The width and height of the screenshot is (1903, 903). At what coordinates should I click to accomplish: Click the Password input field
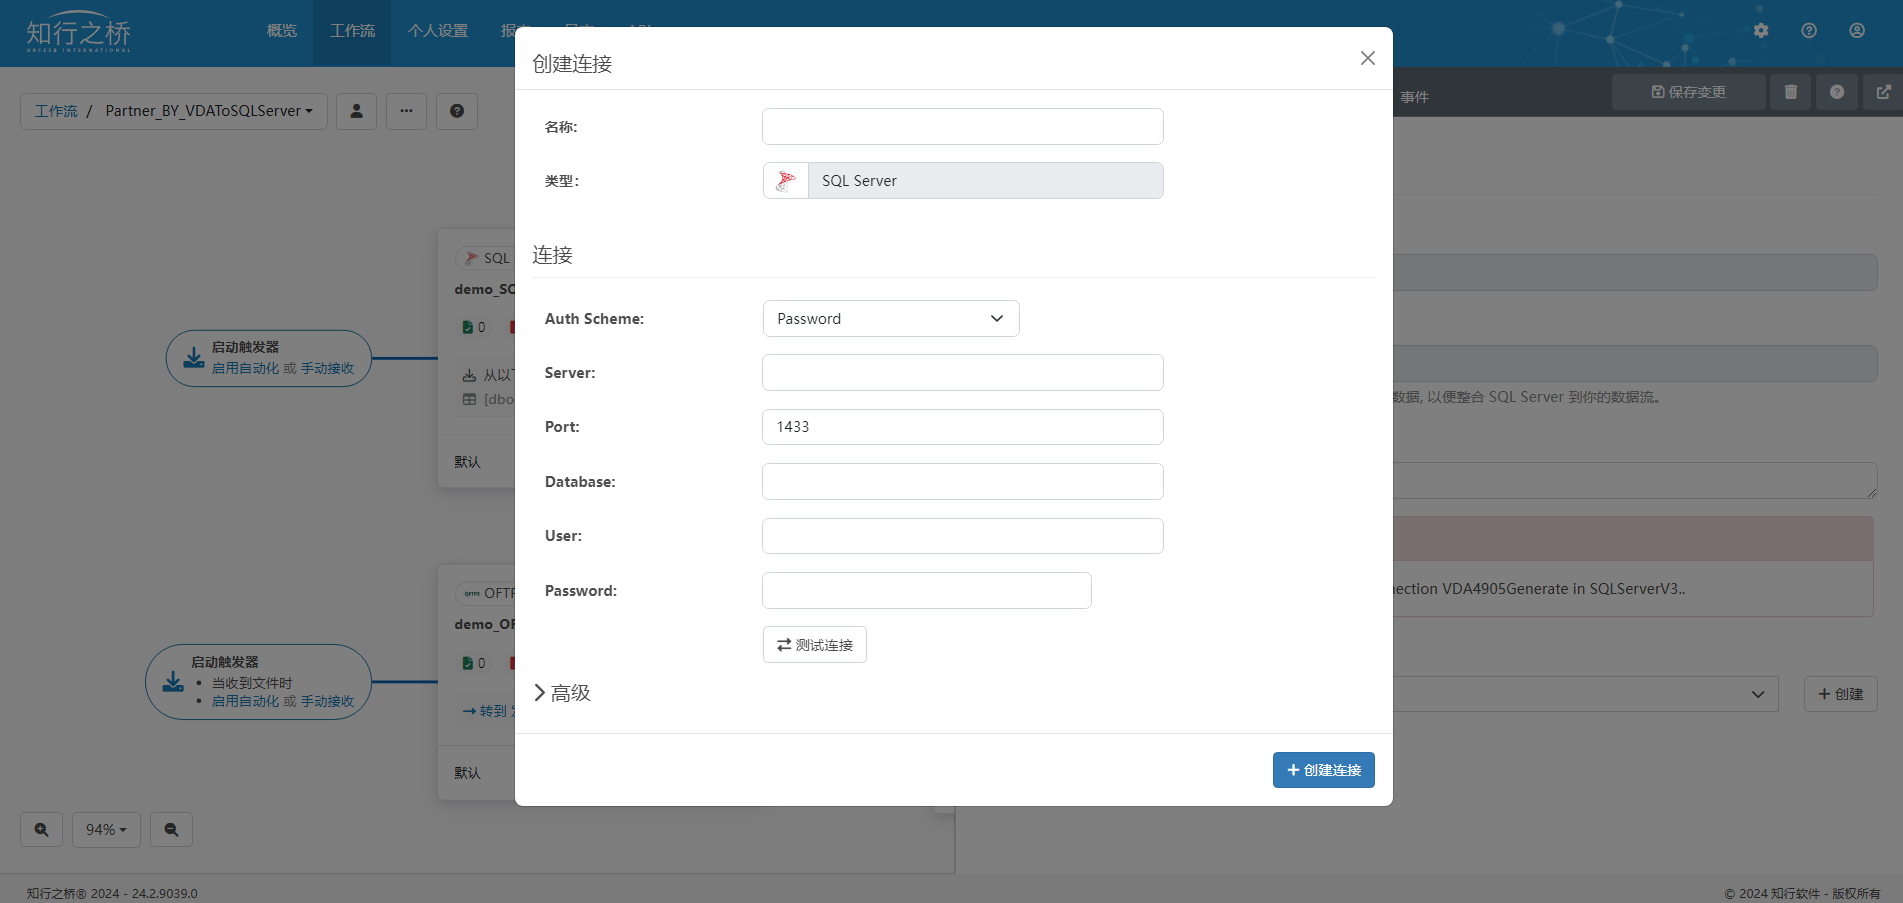tap(926, 591)
